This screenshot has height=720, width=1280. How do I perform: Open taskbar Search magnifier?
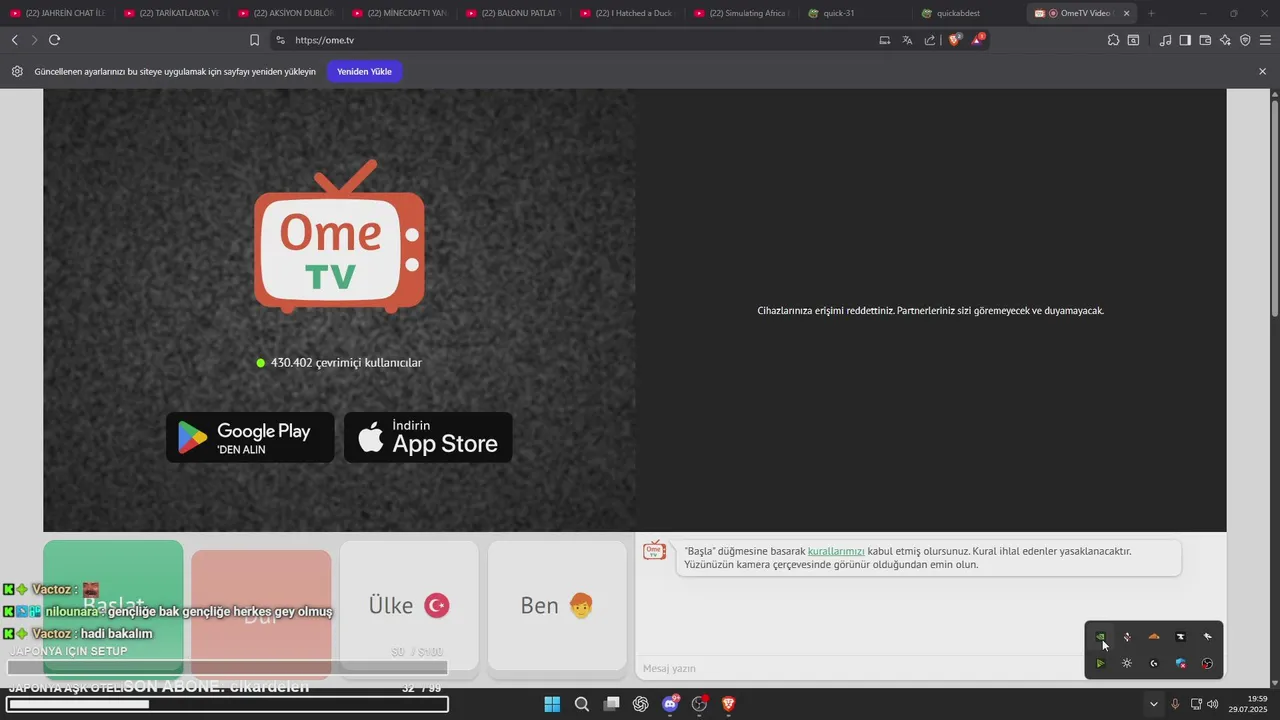click(582, 704)
